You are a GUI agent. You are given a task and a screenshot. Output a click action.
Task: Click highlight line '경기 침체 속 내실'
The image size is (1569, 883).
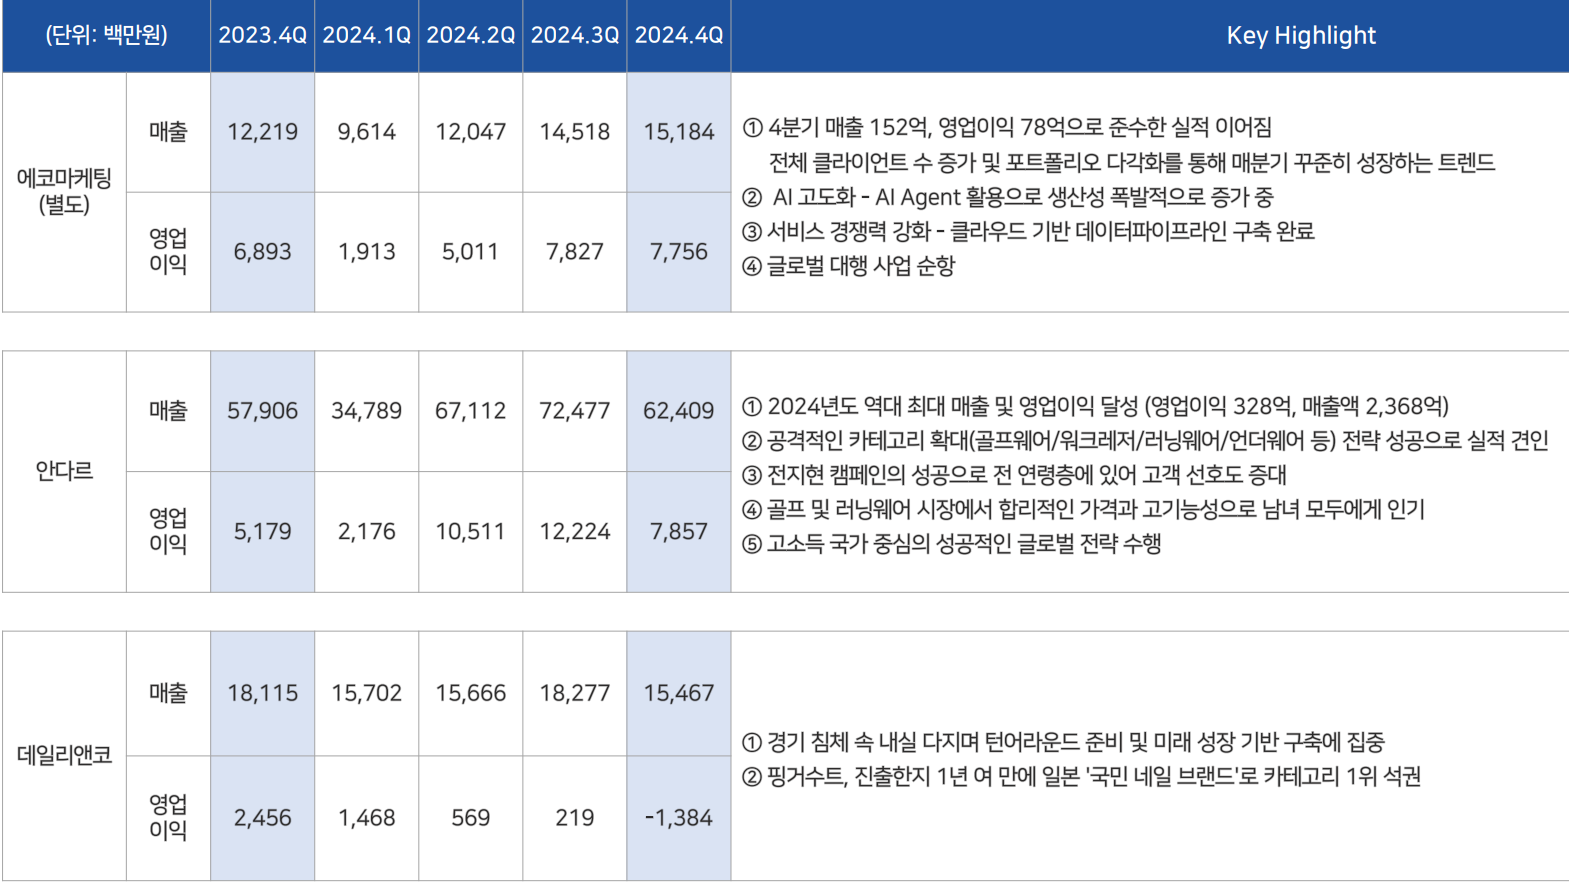click(x=1064, y=742)
